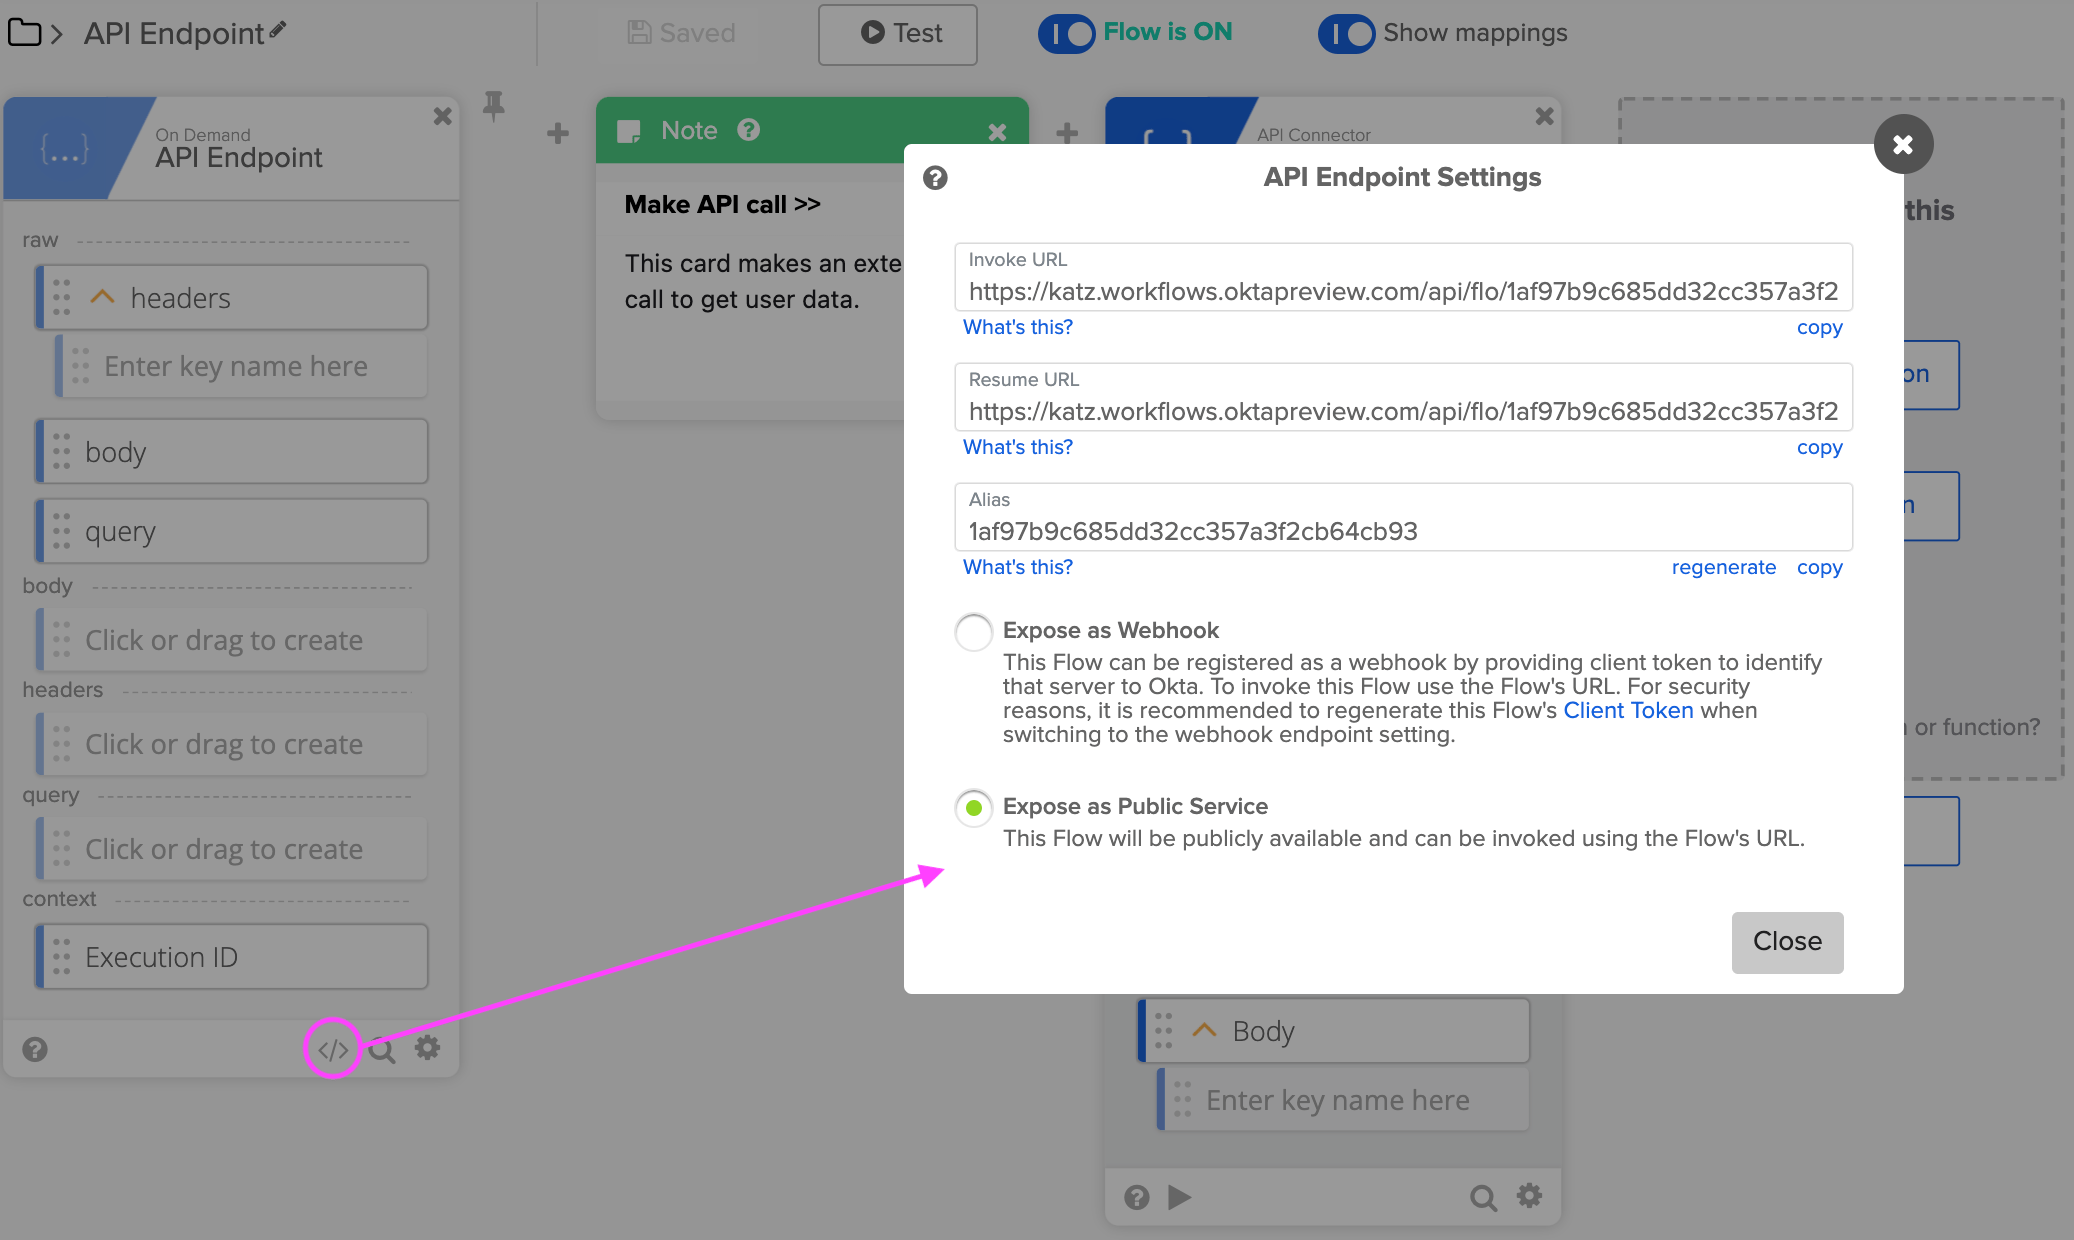The width and height of the screenshot is (2074, 1240).
Task: Click pencil icon to rename flow
Action: pyautogui.click(x=278, y=31)
